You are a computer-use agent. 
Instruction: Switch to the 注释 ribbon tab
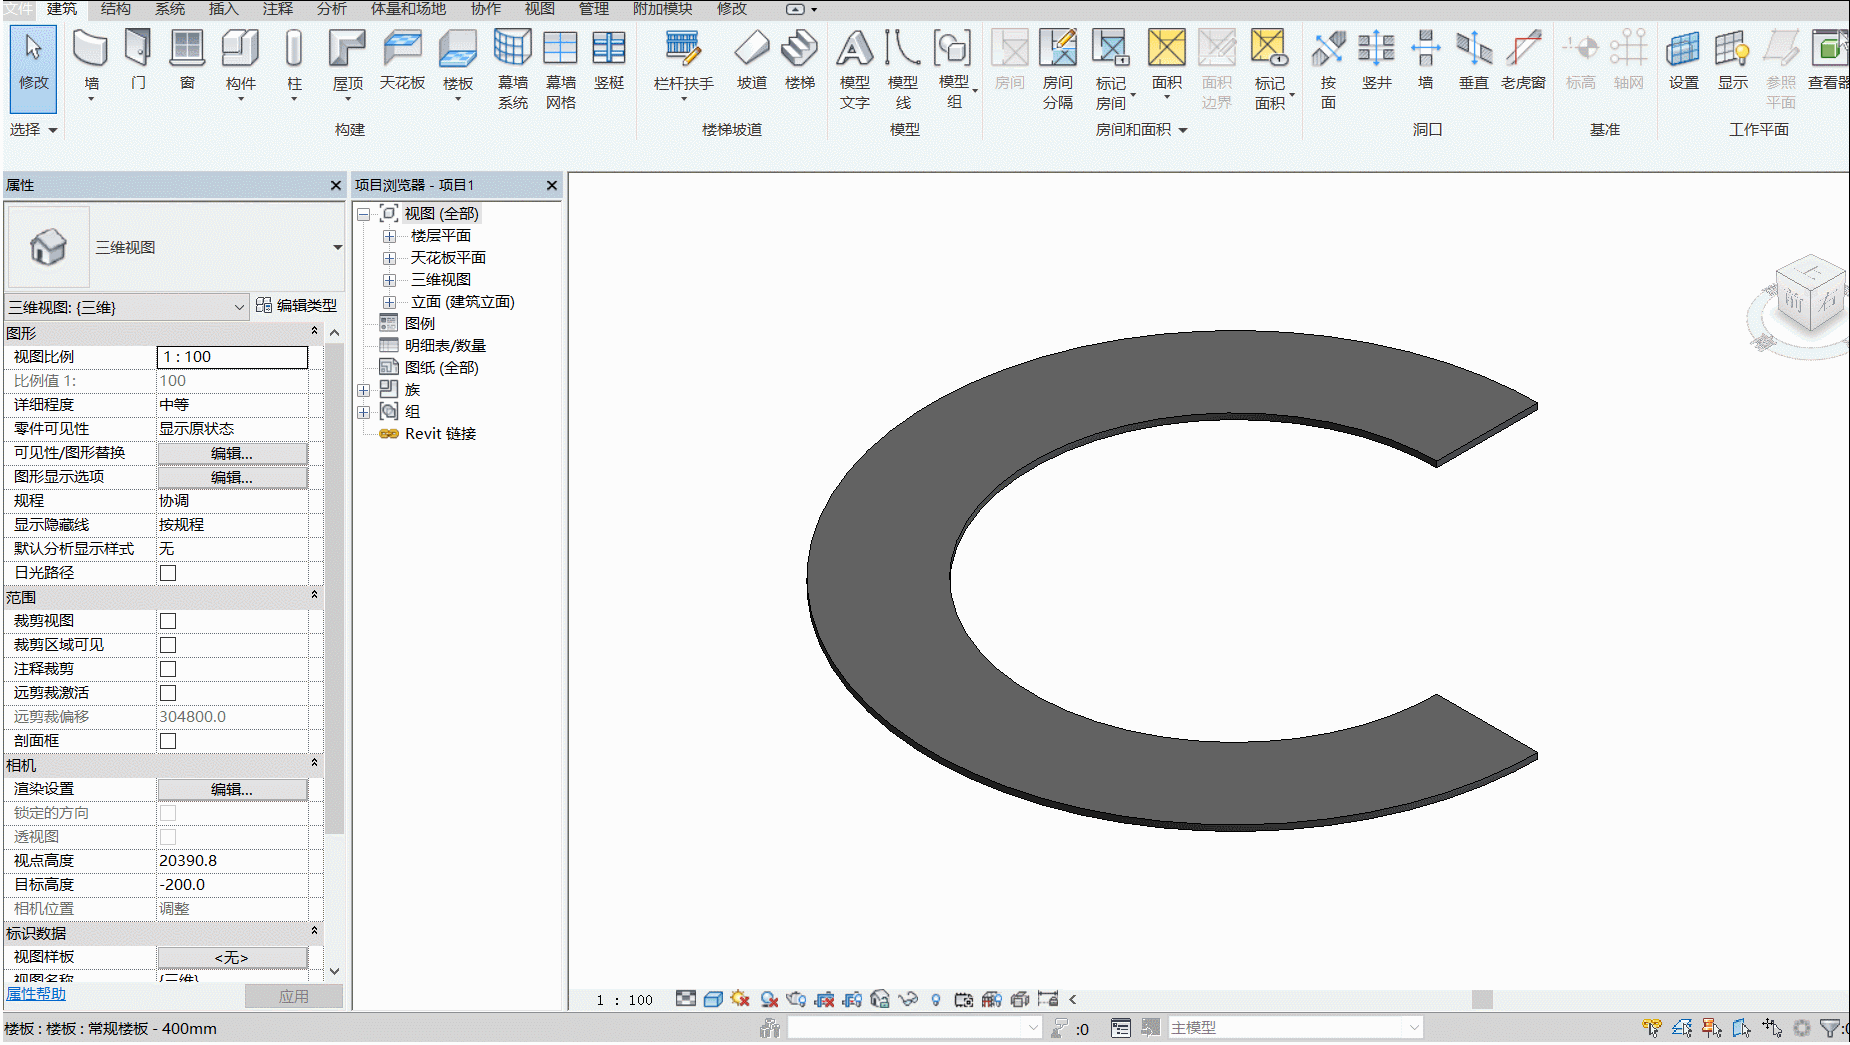278,9
